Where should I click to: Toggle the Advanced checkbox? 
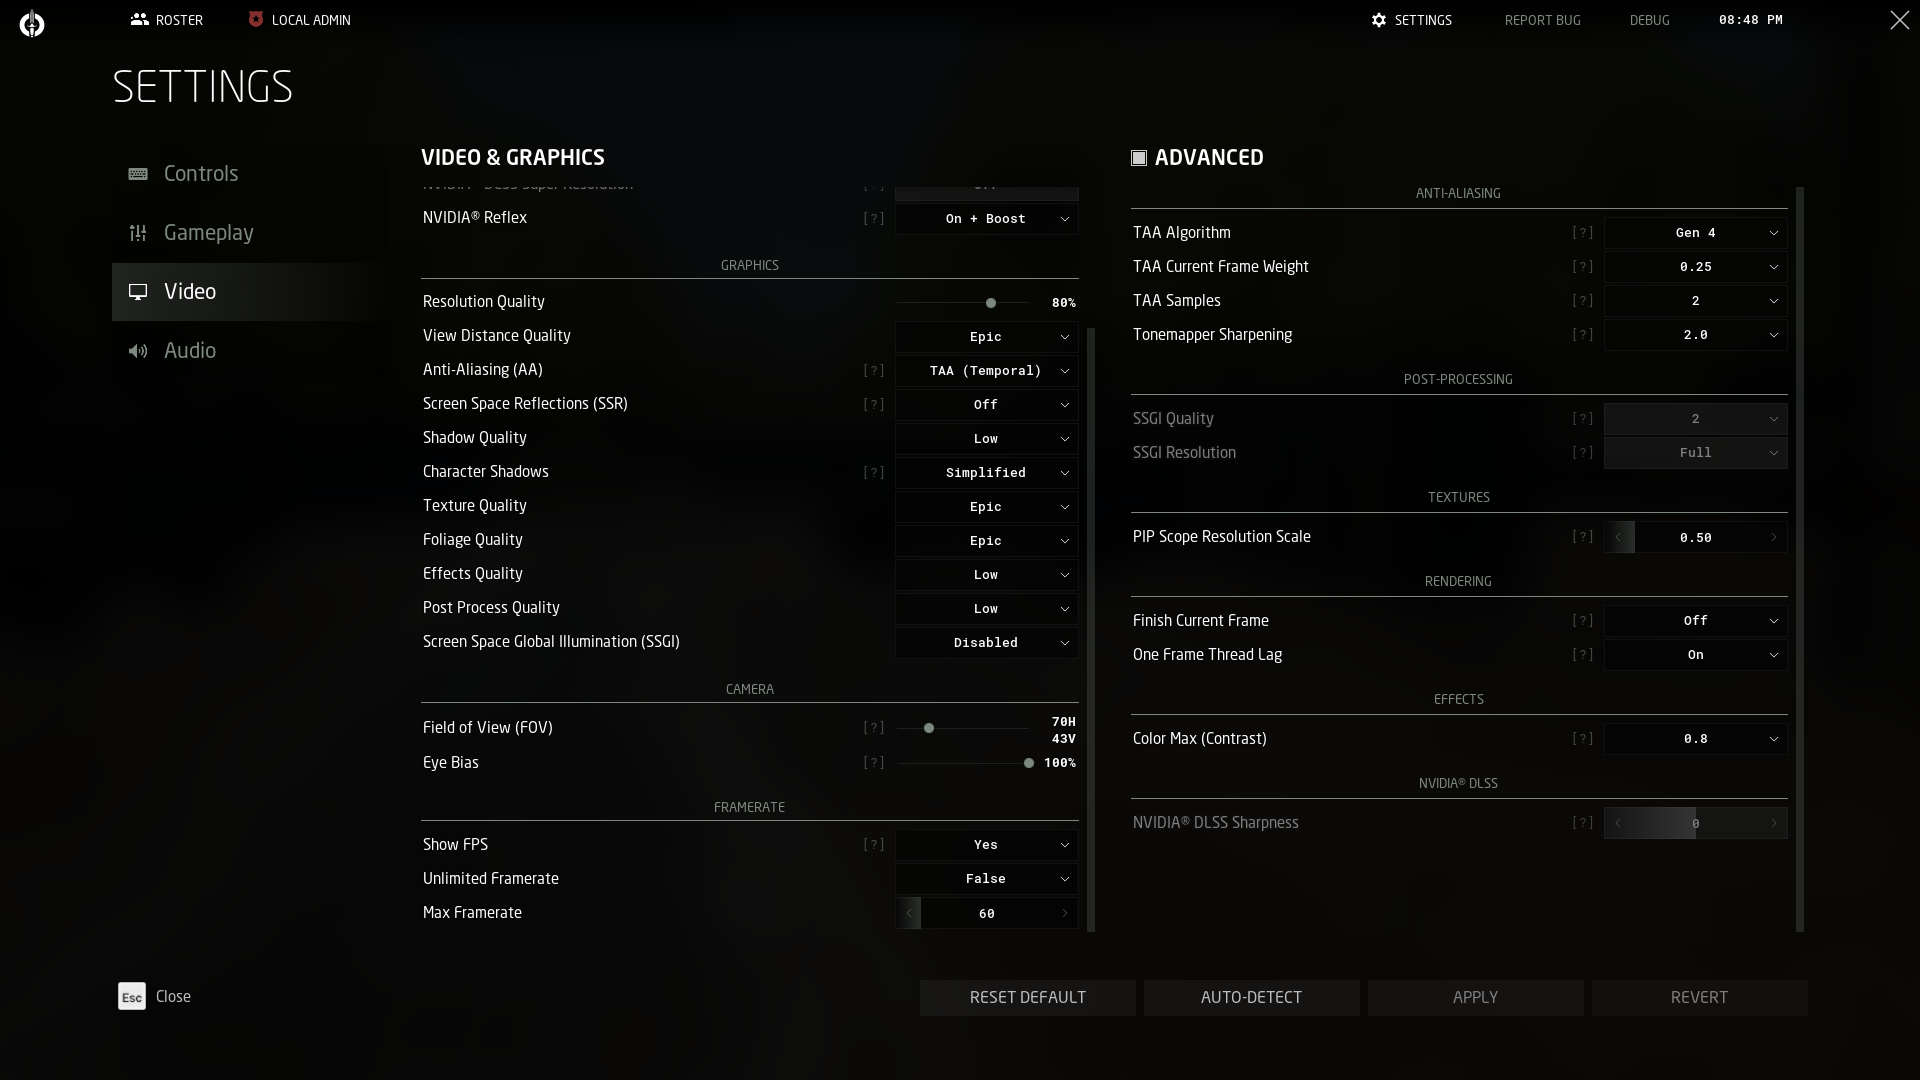click(x=1139, y=158)
